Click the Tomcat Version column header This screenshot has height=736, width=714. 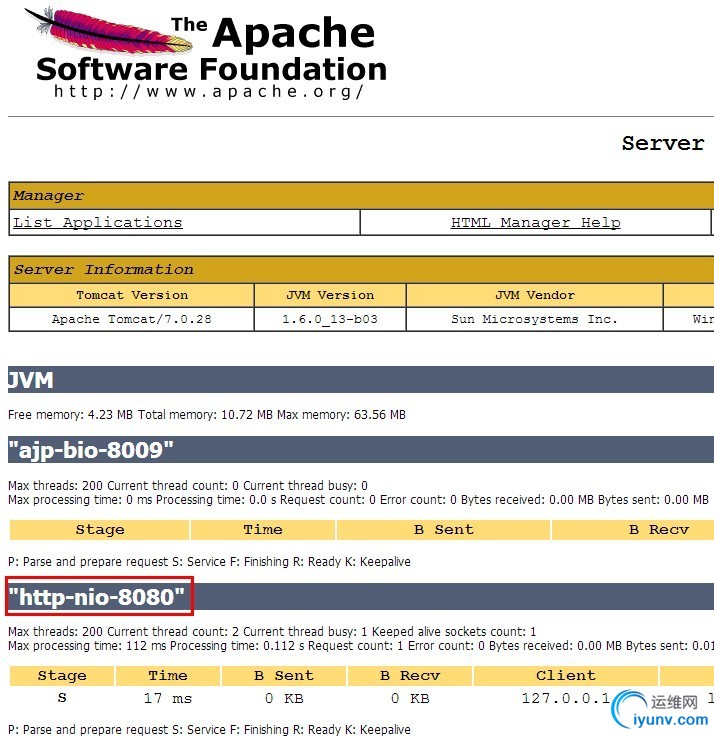point(132,295)
